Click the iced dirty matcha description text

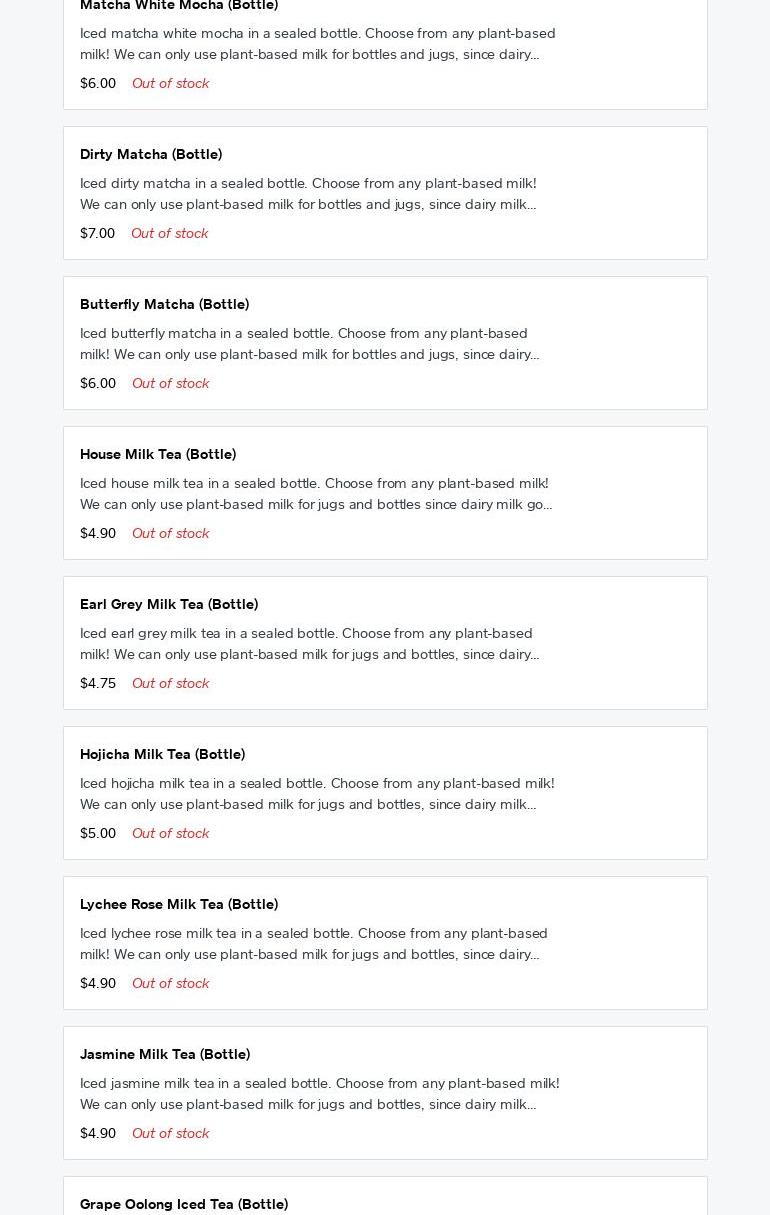308,194
